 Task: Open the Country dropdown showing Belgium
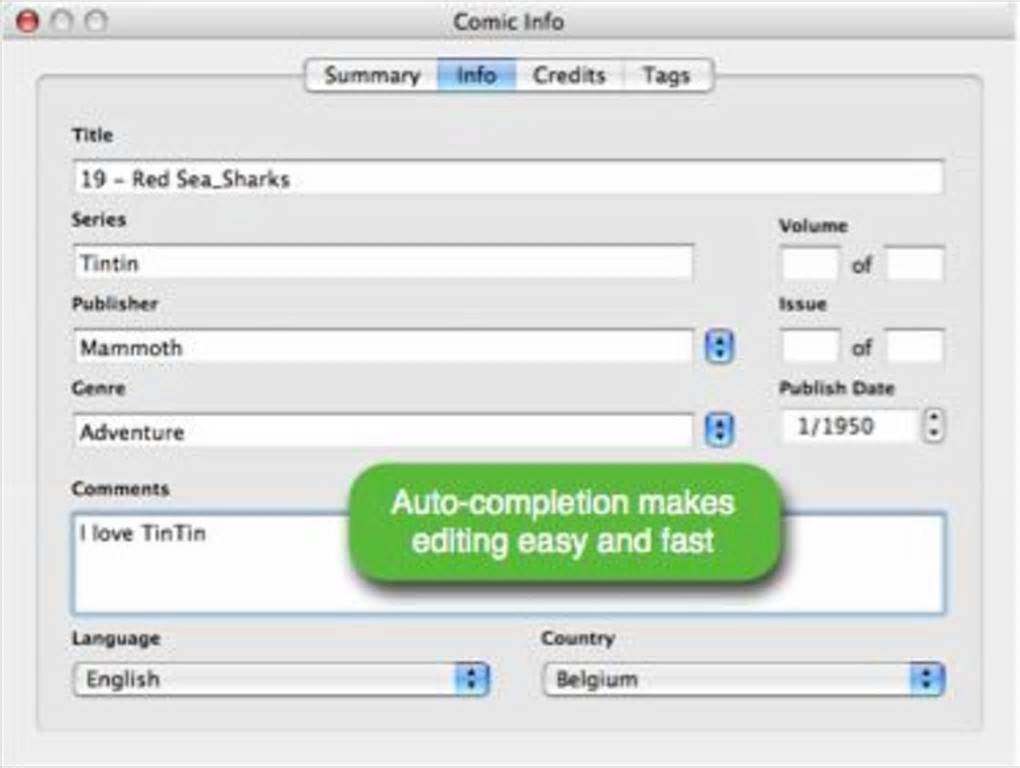[x=743, y=680]
